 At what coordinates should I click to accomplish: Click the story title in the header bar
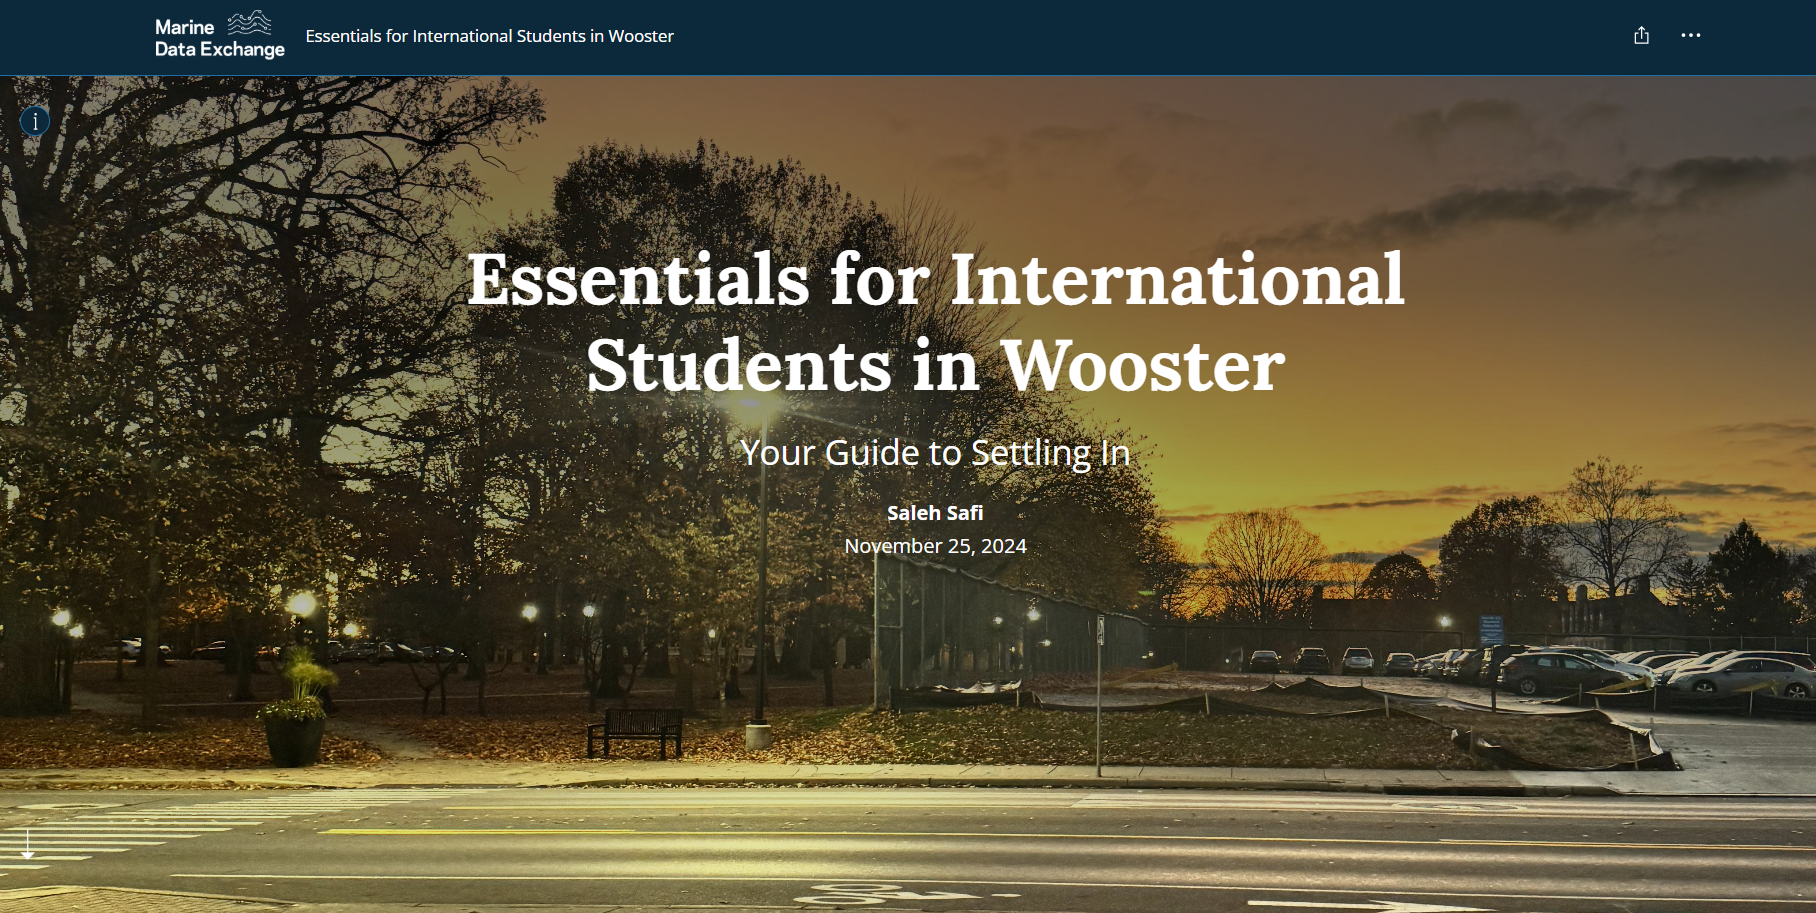pos(489,36)
